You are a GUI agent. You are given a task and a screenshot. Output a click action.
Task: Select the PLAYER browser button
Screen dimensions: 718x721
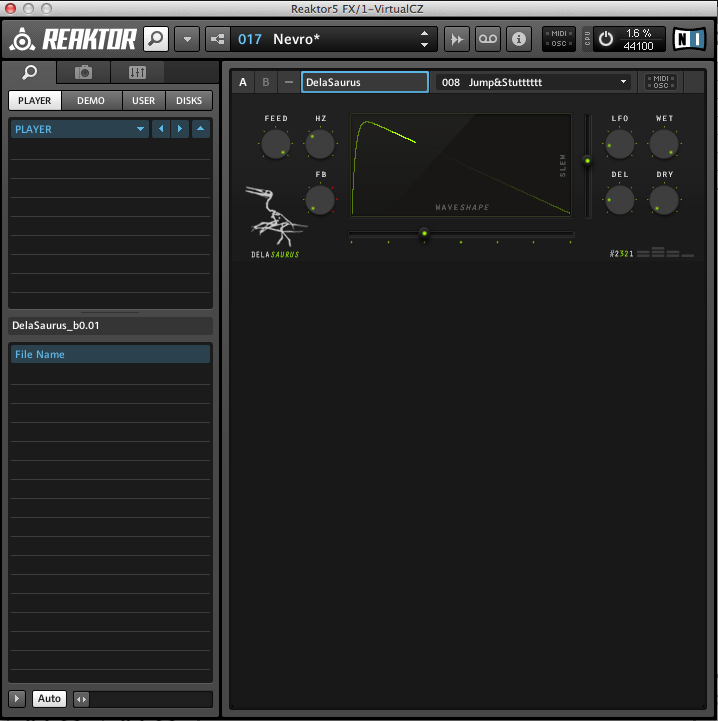pos(34,100)
